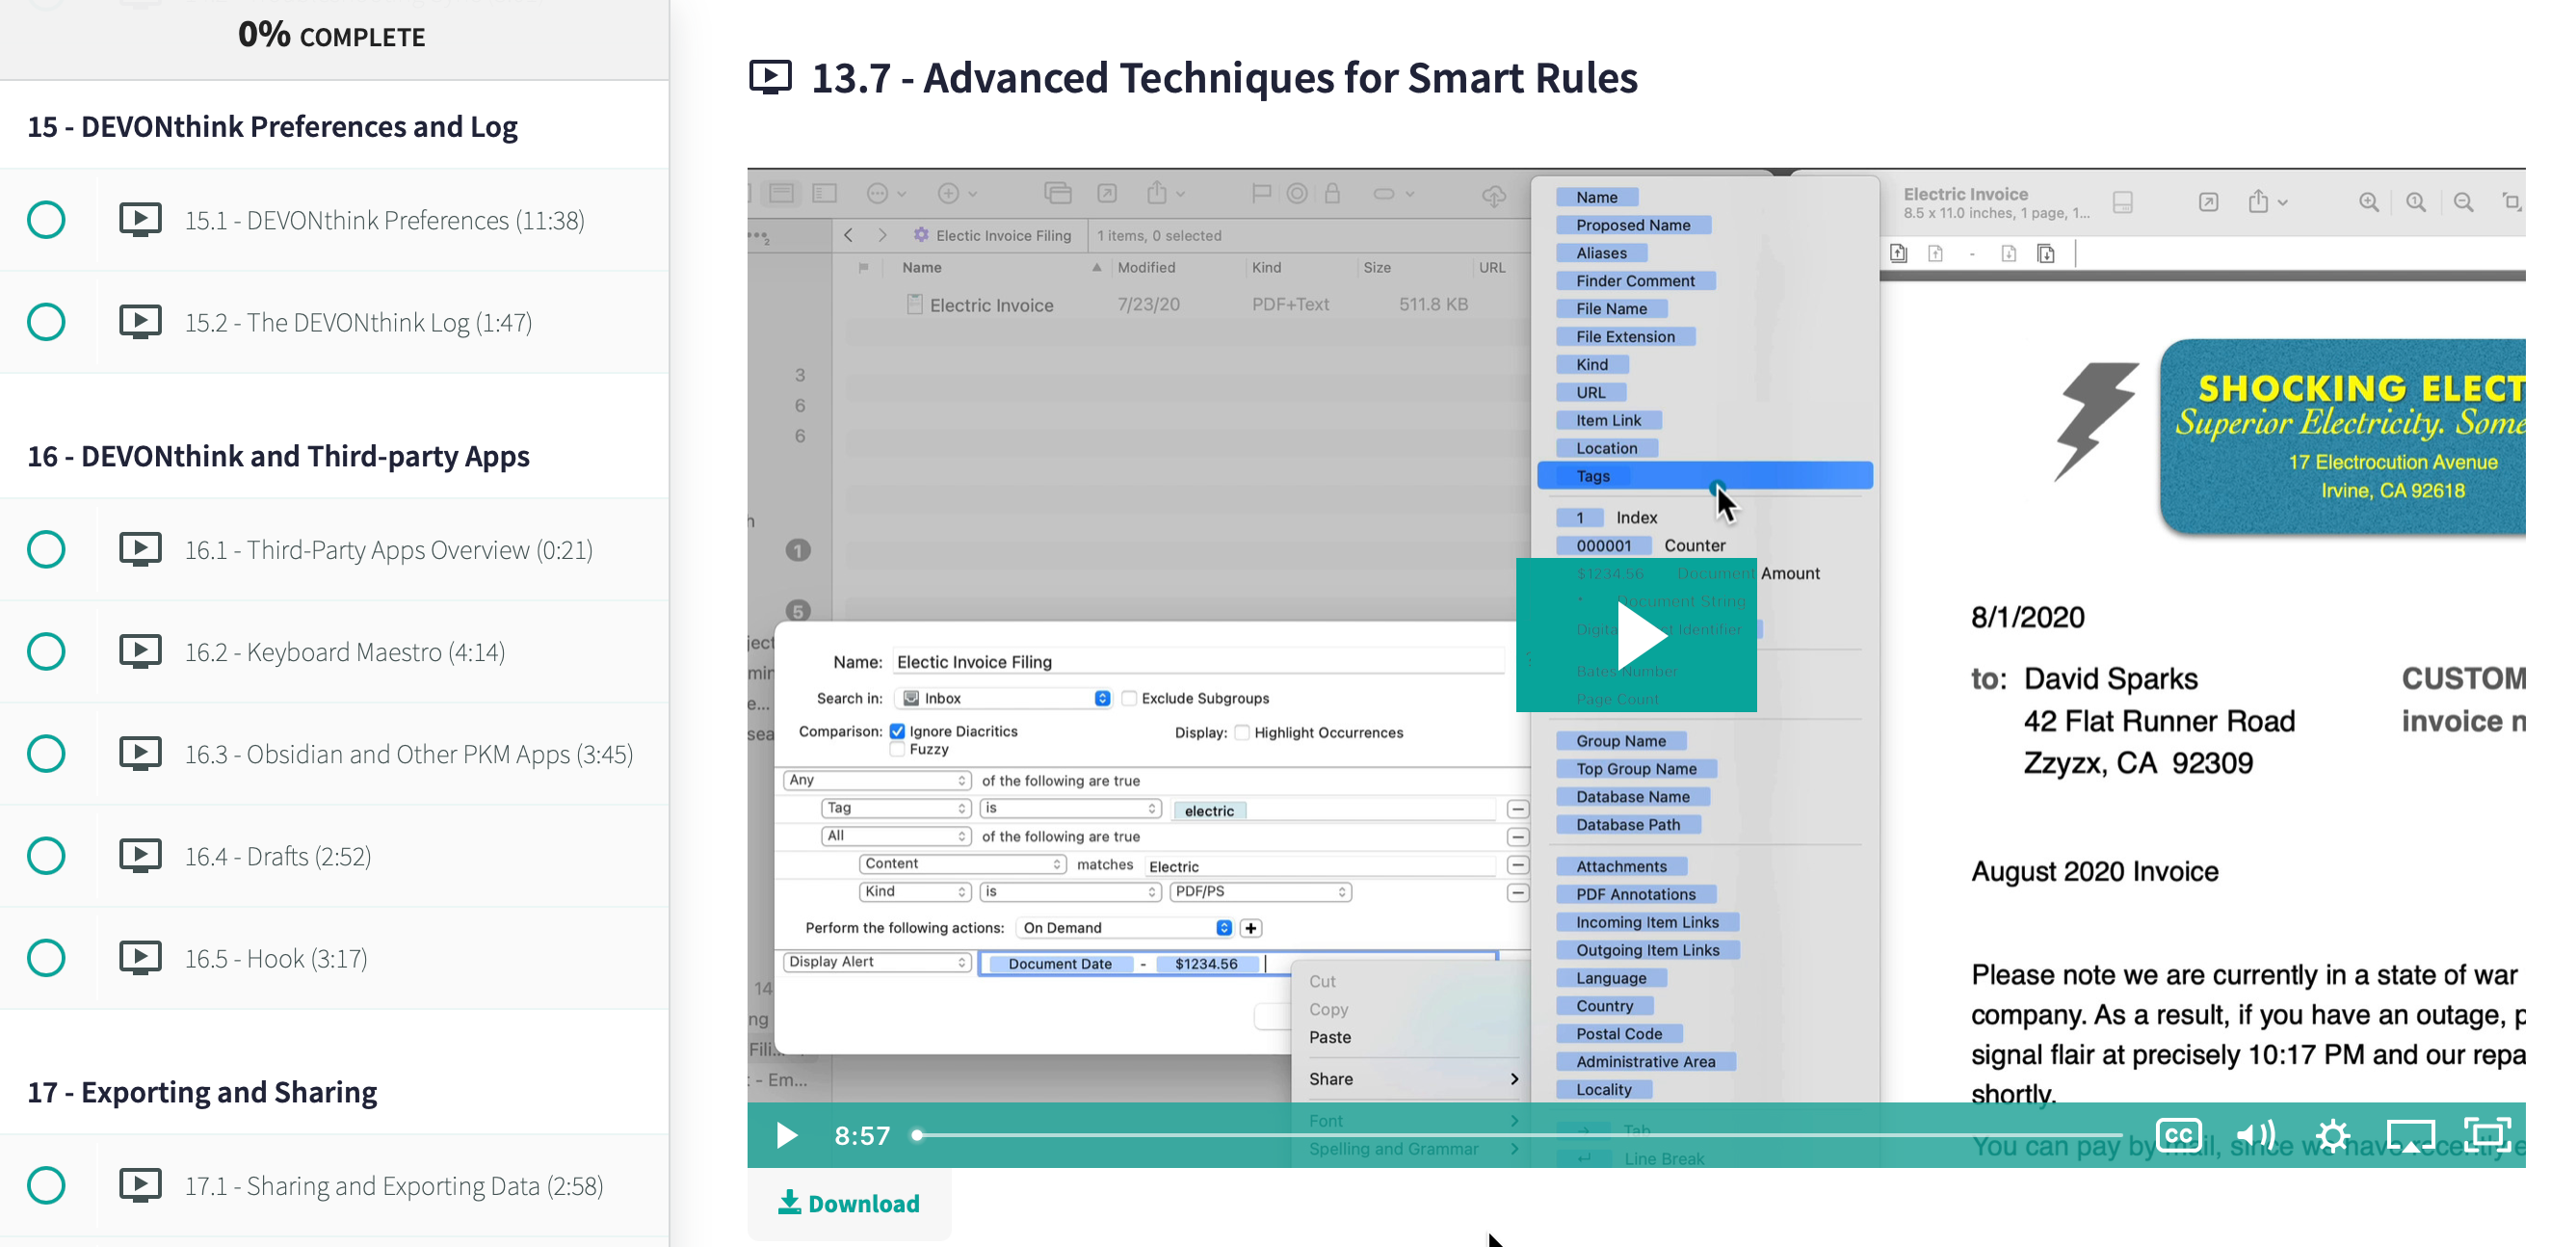Mark lesson 15.1 DEVONthink Preferences complete
The height and width of the screenshot is (1247, 2576).
click(x=46, y=220)
